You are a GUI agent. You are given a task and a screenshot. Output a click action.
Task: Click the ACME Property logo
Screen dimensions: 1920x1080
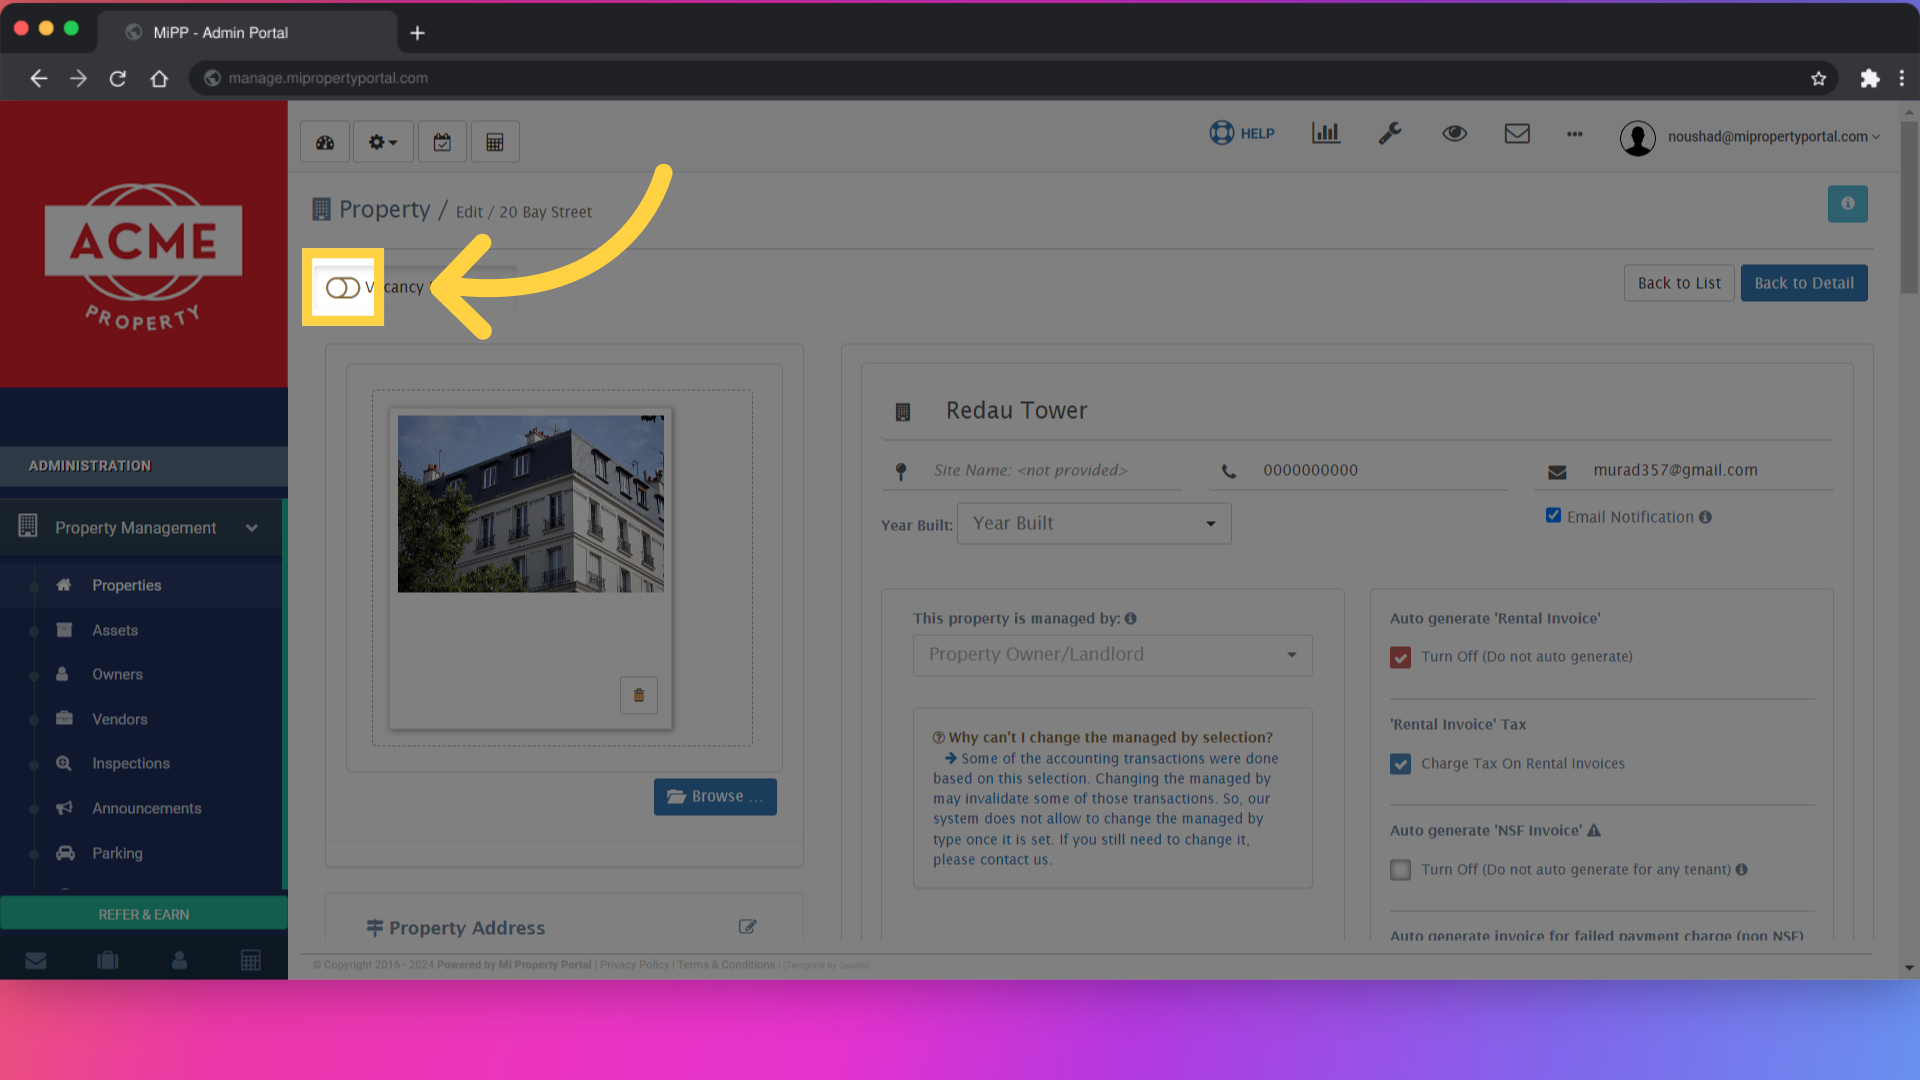(144, 257)
